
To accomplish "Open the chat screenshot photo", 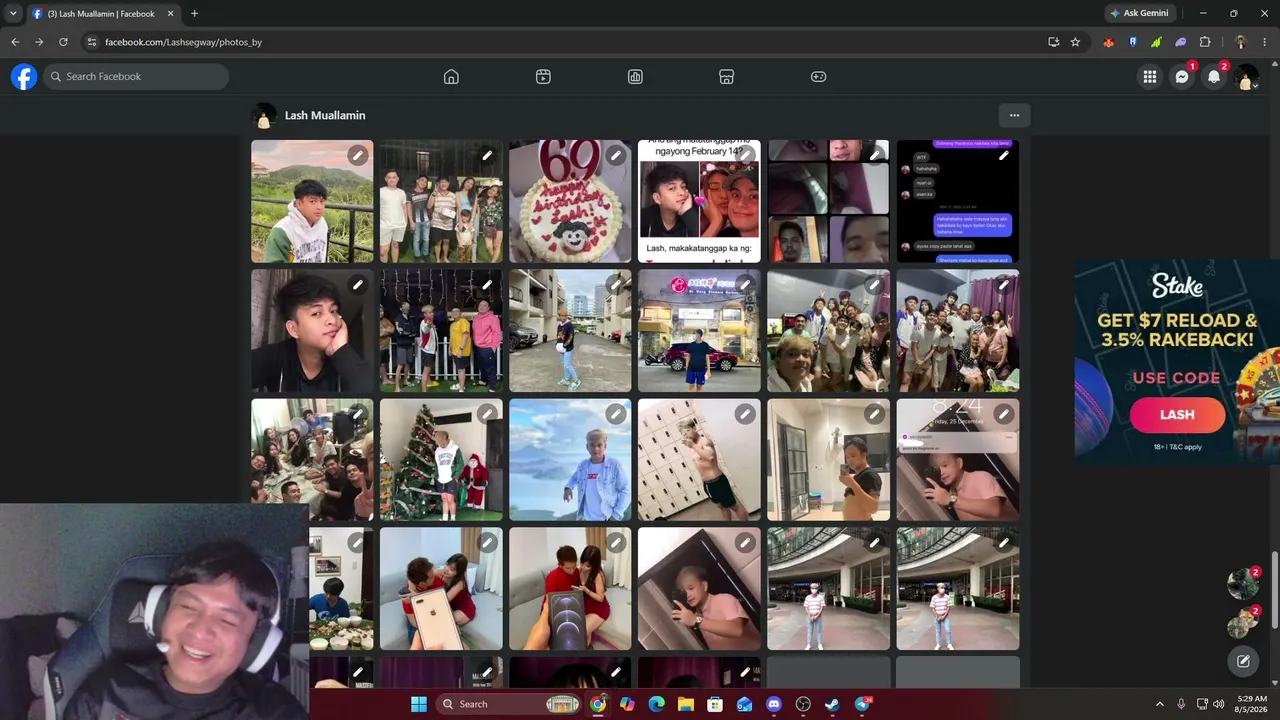I will click(x=957, y=201).
